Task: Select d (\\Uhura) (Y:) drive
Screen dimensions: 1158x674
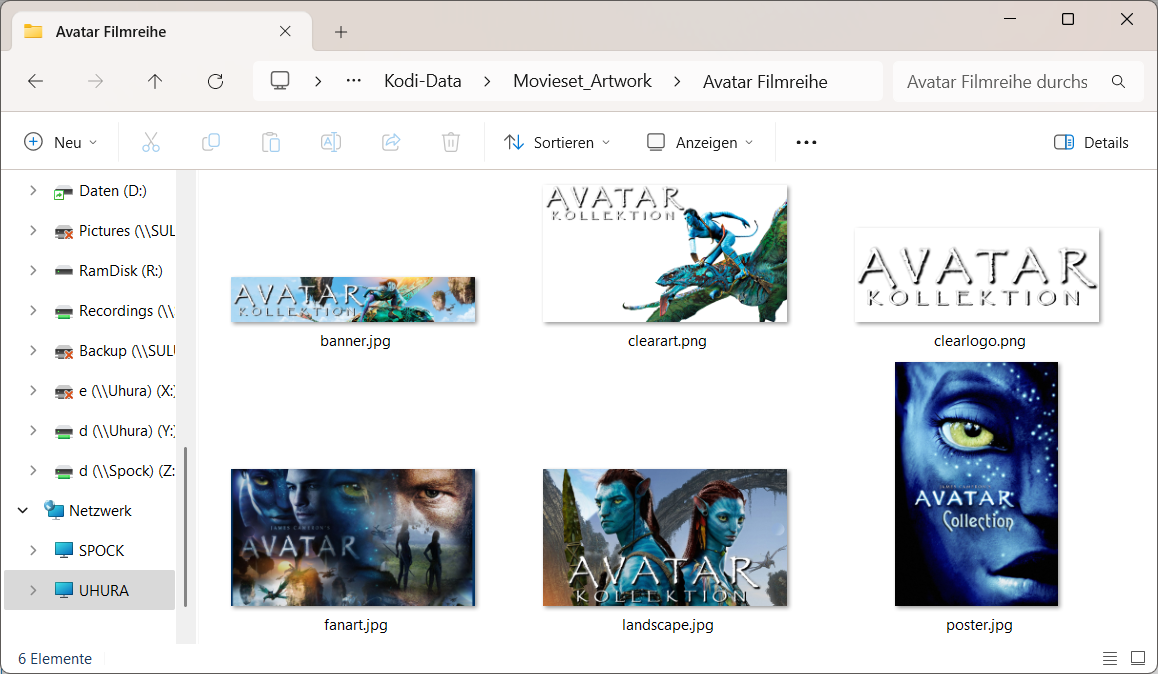Action: pos(127,430)
